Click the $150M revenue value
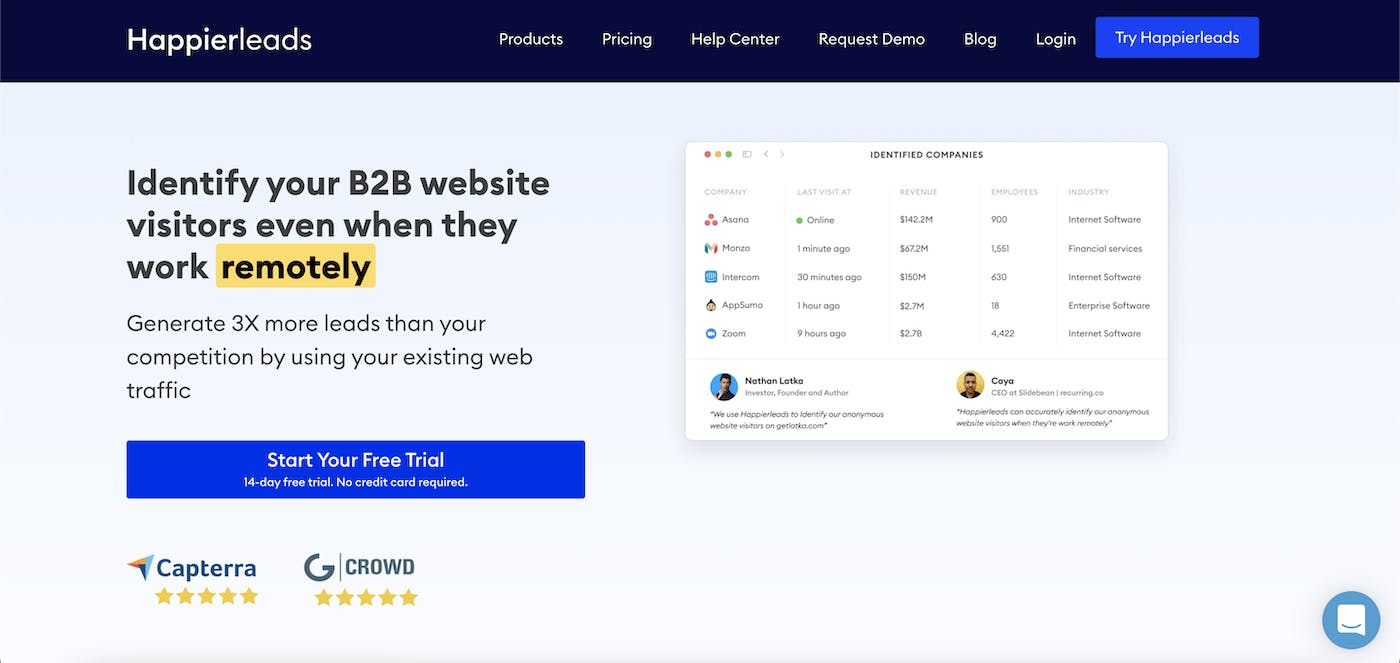The width and height of the screenshot is (1400, 663). tap(913, 277)
